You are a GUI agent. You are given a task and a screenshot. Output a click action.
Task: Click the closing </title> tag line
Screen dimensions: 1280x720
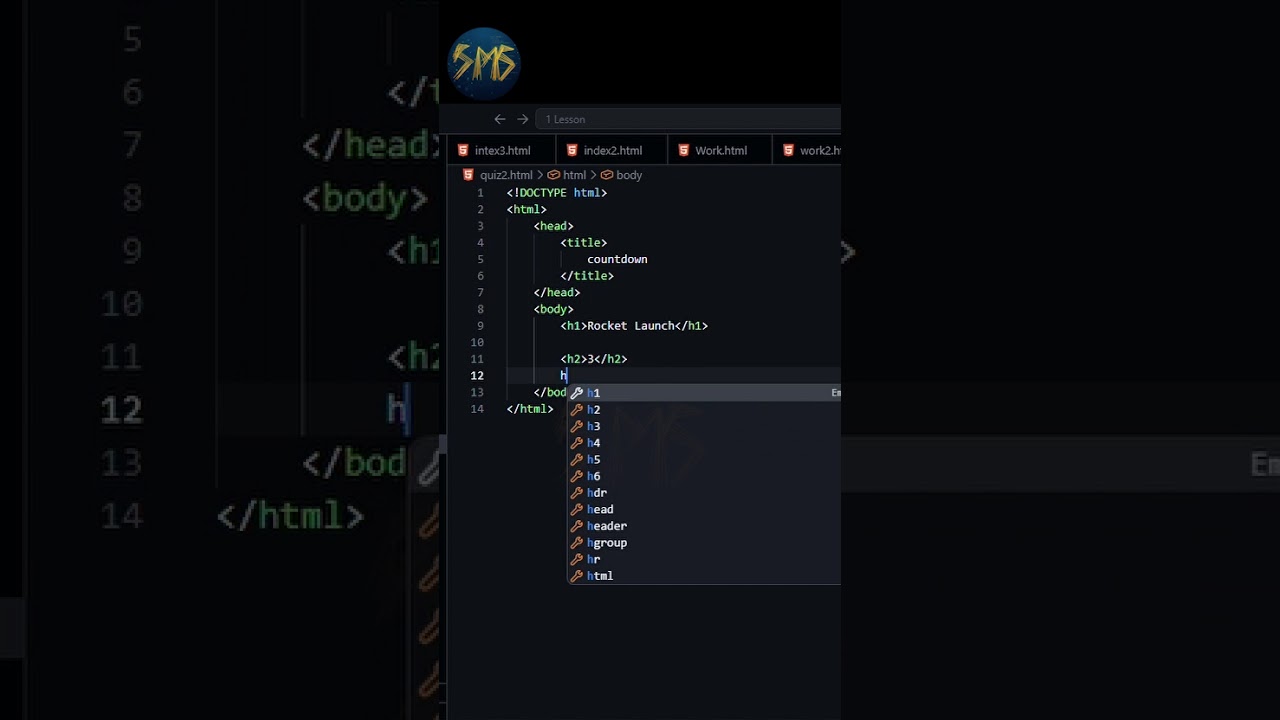pos(587,276)
